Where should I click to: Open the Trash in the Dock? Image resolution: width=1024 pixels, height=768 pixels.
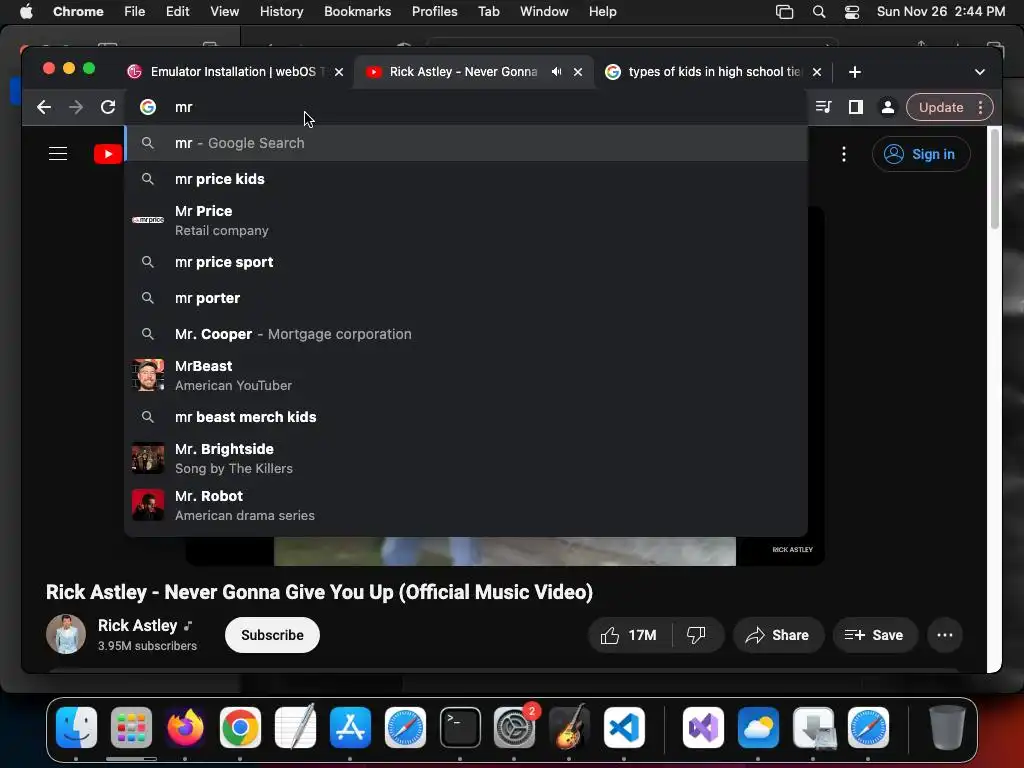tap(947, 727)
